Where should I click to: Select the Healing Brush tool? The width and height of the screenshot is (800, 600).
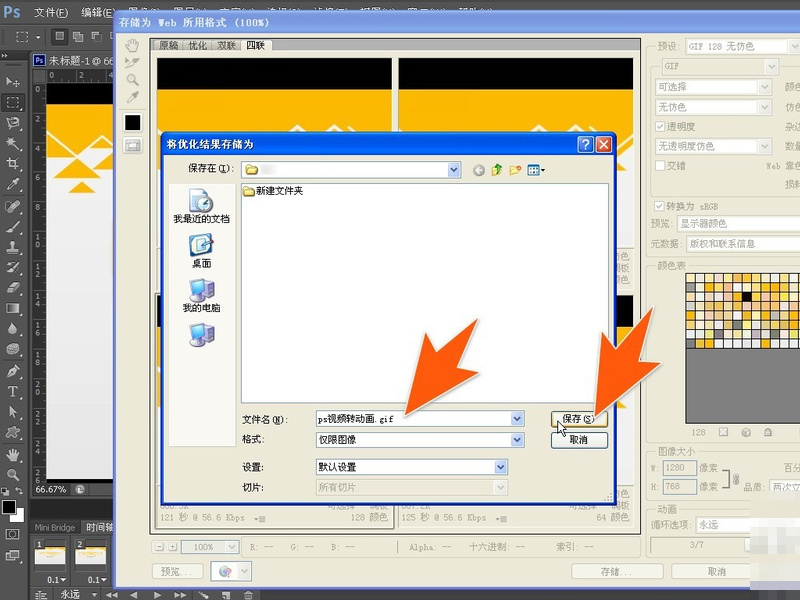tap(13, 207)
